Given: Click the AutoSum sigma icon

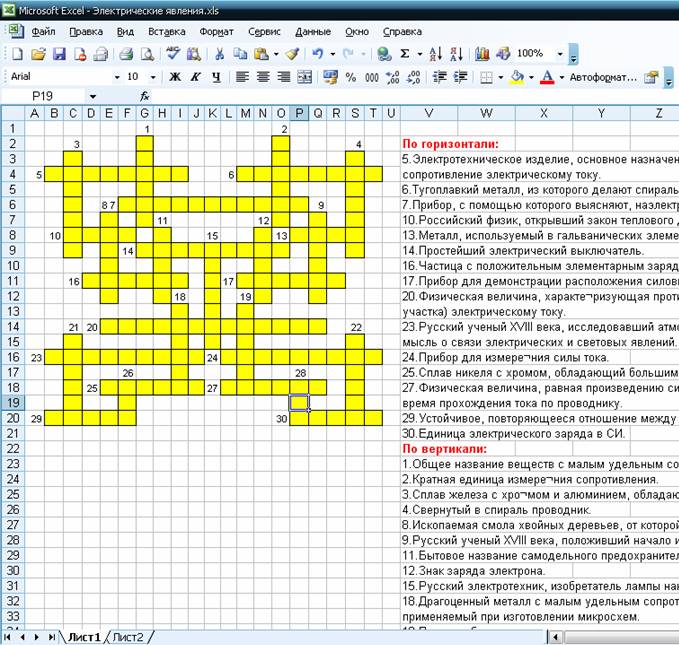Looking at the screenshot, I should point(405,54).
